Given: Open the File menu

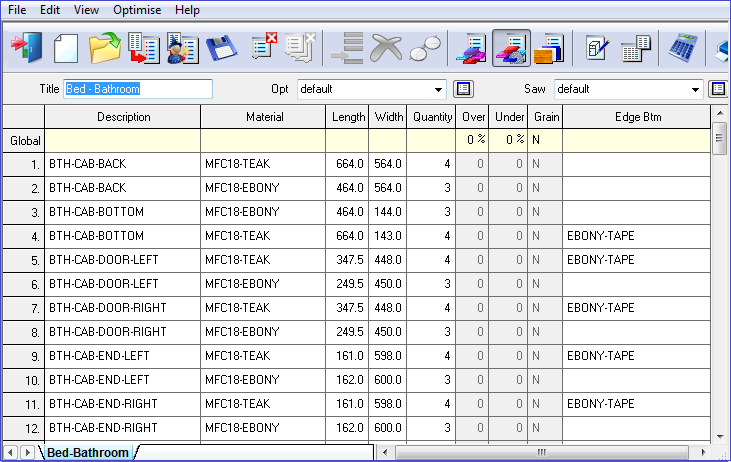Looking at the screenshot, I should pyautogui.click(x=17, y=10).
